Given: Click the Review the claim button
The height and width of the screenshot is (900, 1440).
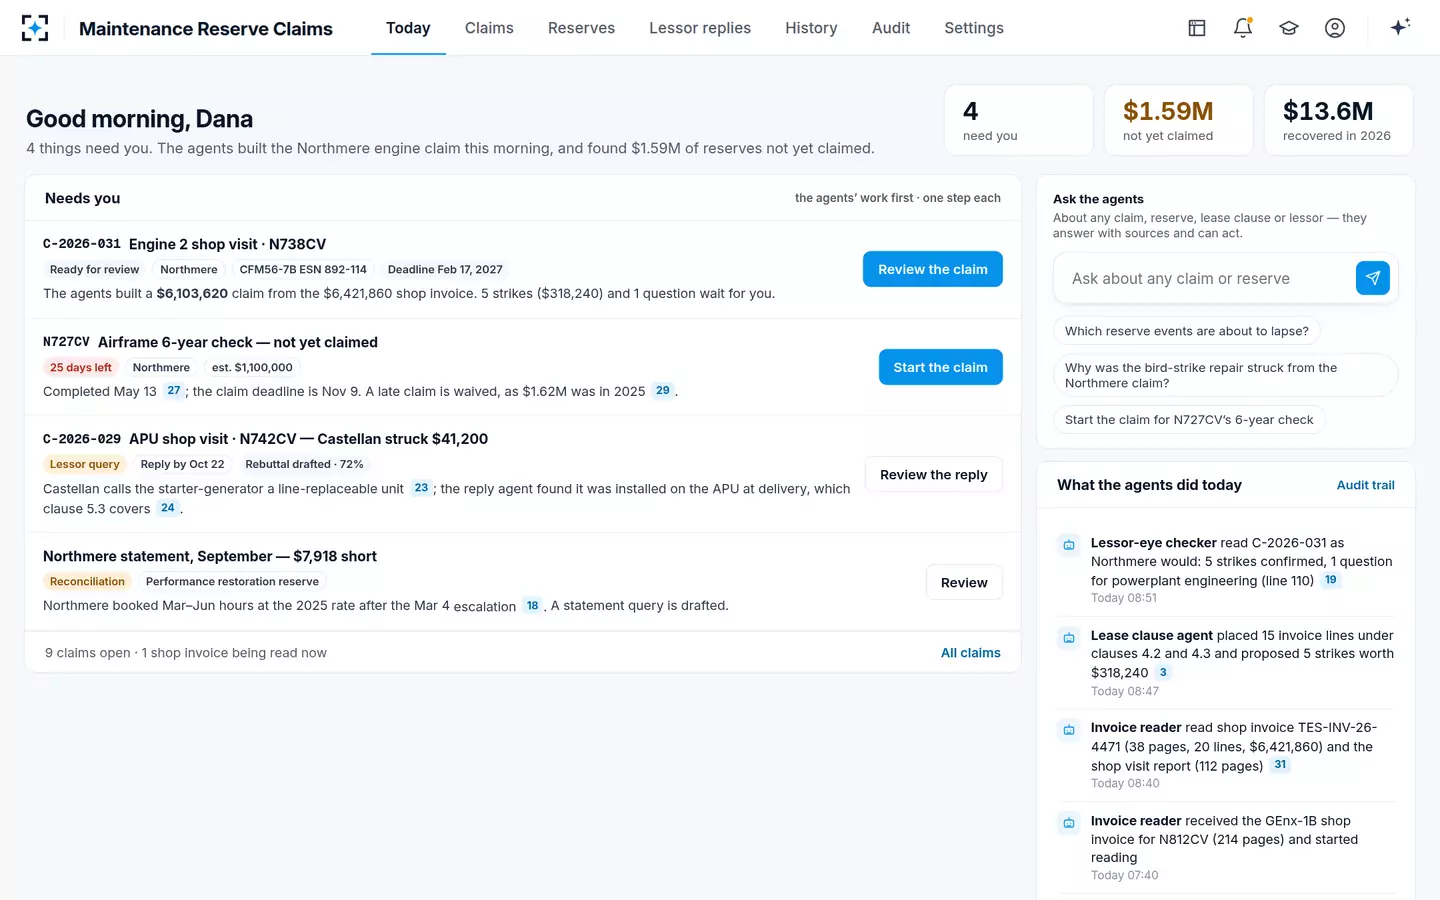Looking at the screenshot, I should (933, 269).
